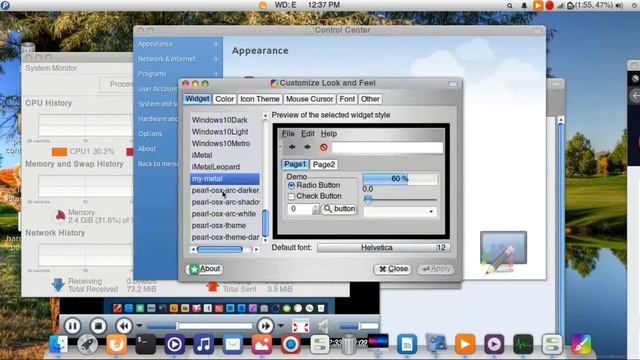
Task: Open the screen recorder dock icon
Action: (x=291, y=345)
